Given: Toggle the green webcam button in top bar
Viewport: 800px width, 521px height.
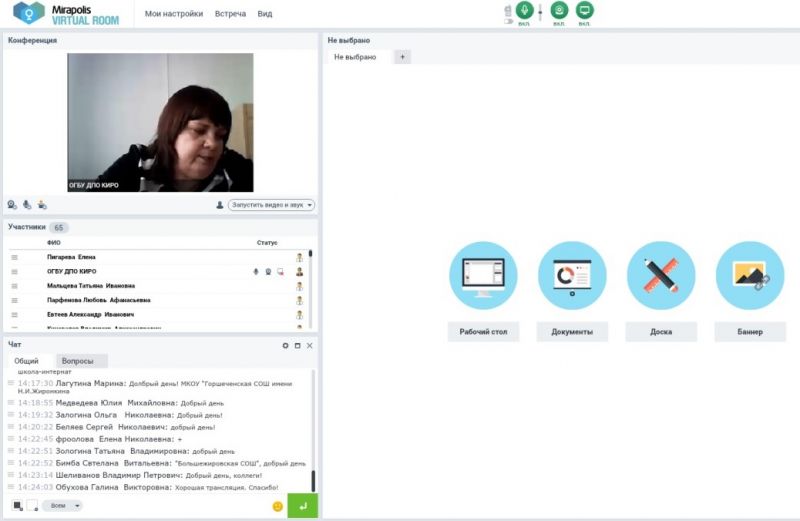Looking at the screenshot, I should coord(559,10).
